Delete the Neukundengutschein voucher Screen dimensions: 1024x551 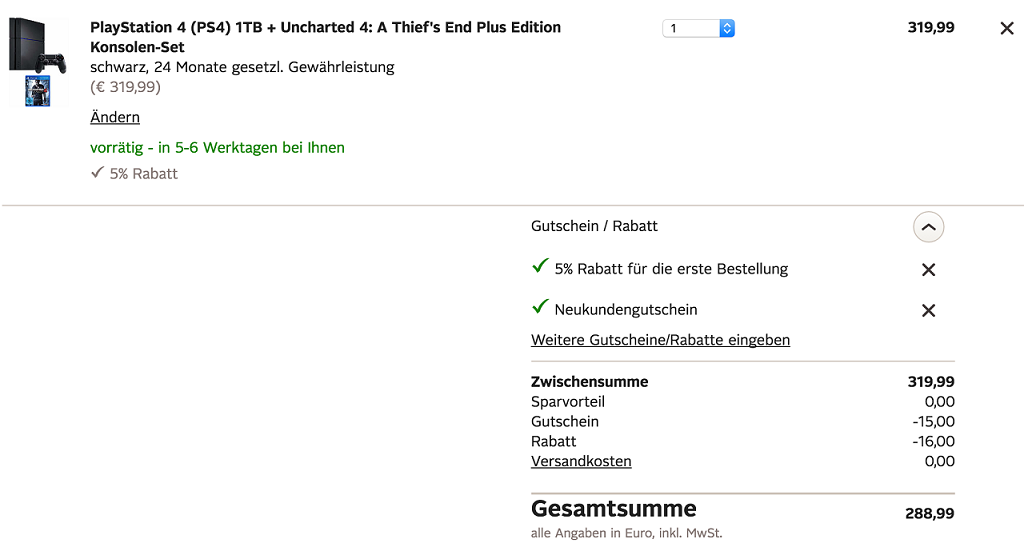(928, 311)
